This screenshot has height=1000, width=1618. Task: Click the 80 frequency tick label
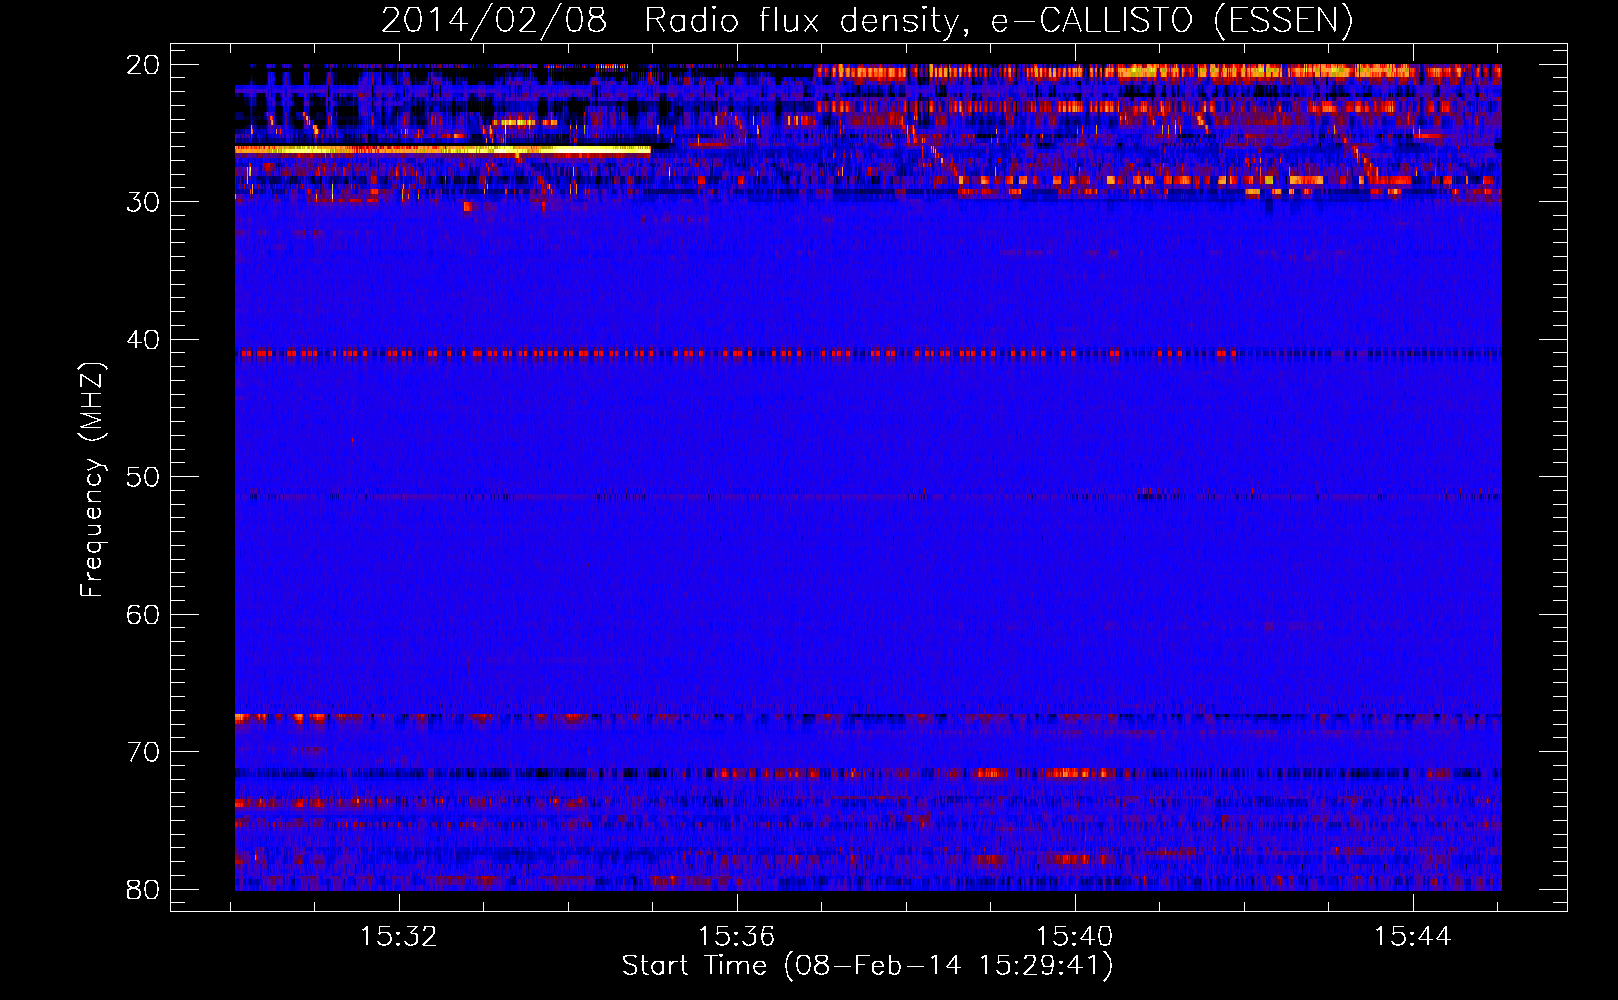coord(144,889)
